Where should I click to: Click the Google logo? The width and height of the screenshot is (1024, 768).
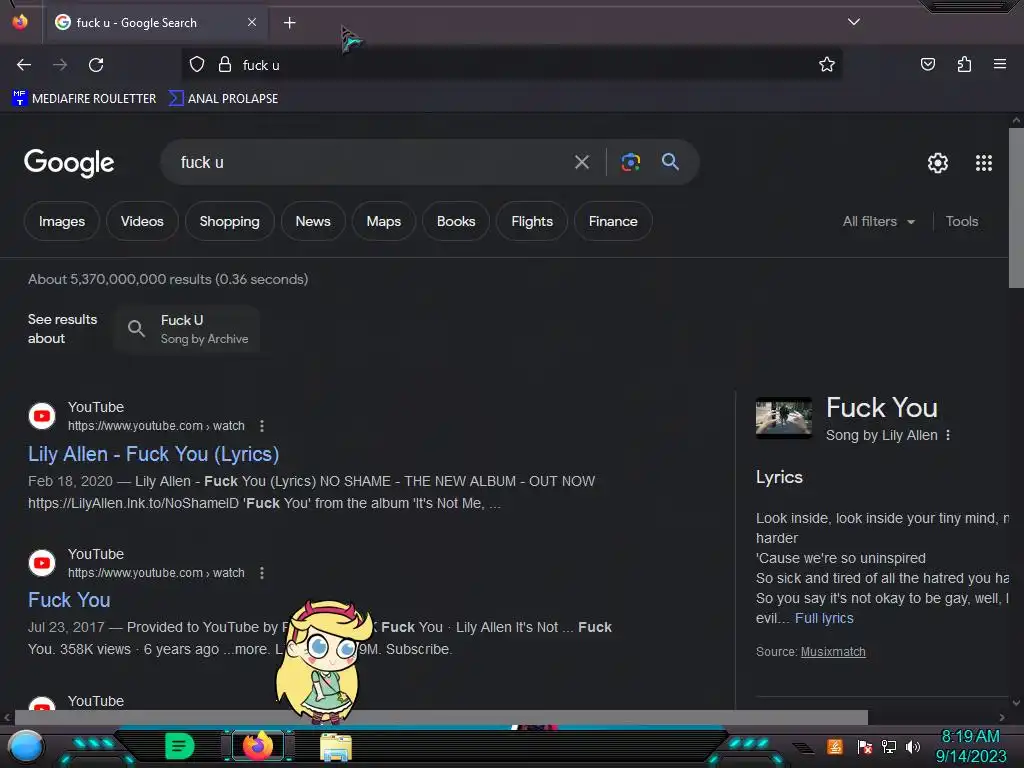pos(69,163)
